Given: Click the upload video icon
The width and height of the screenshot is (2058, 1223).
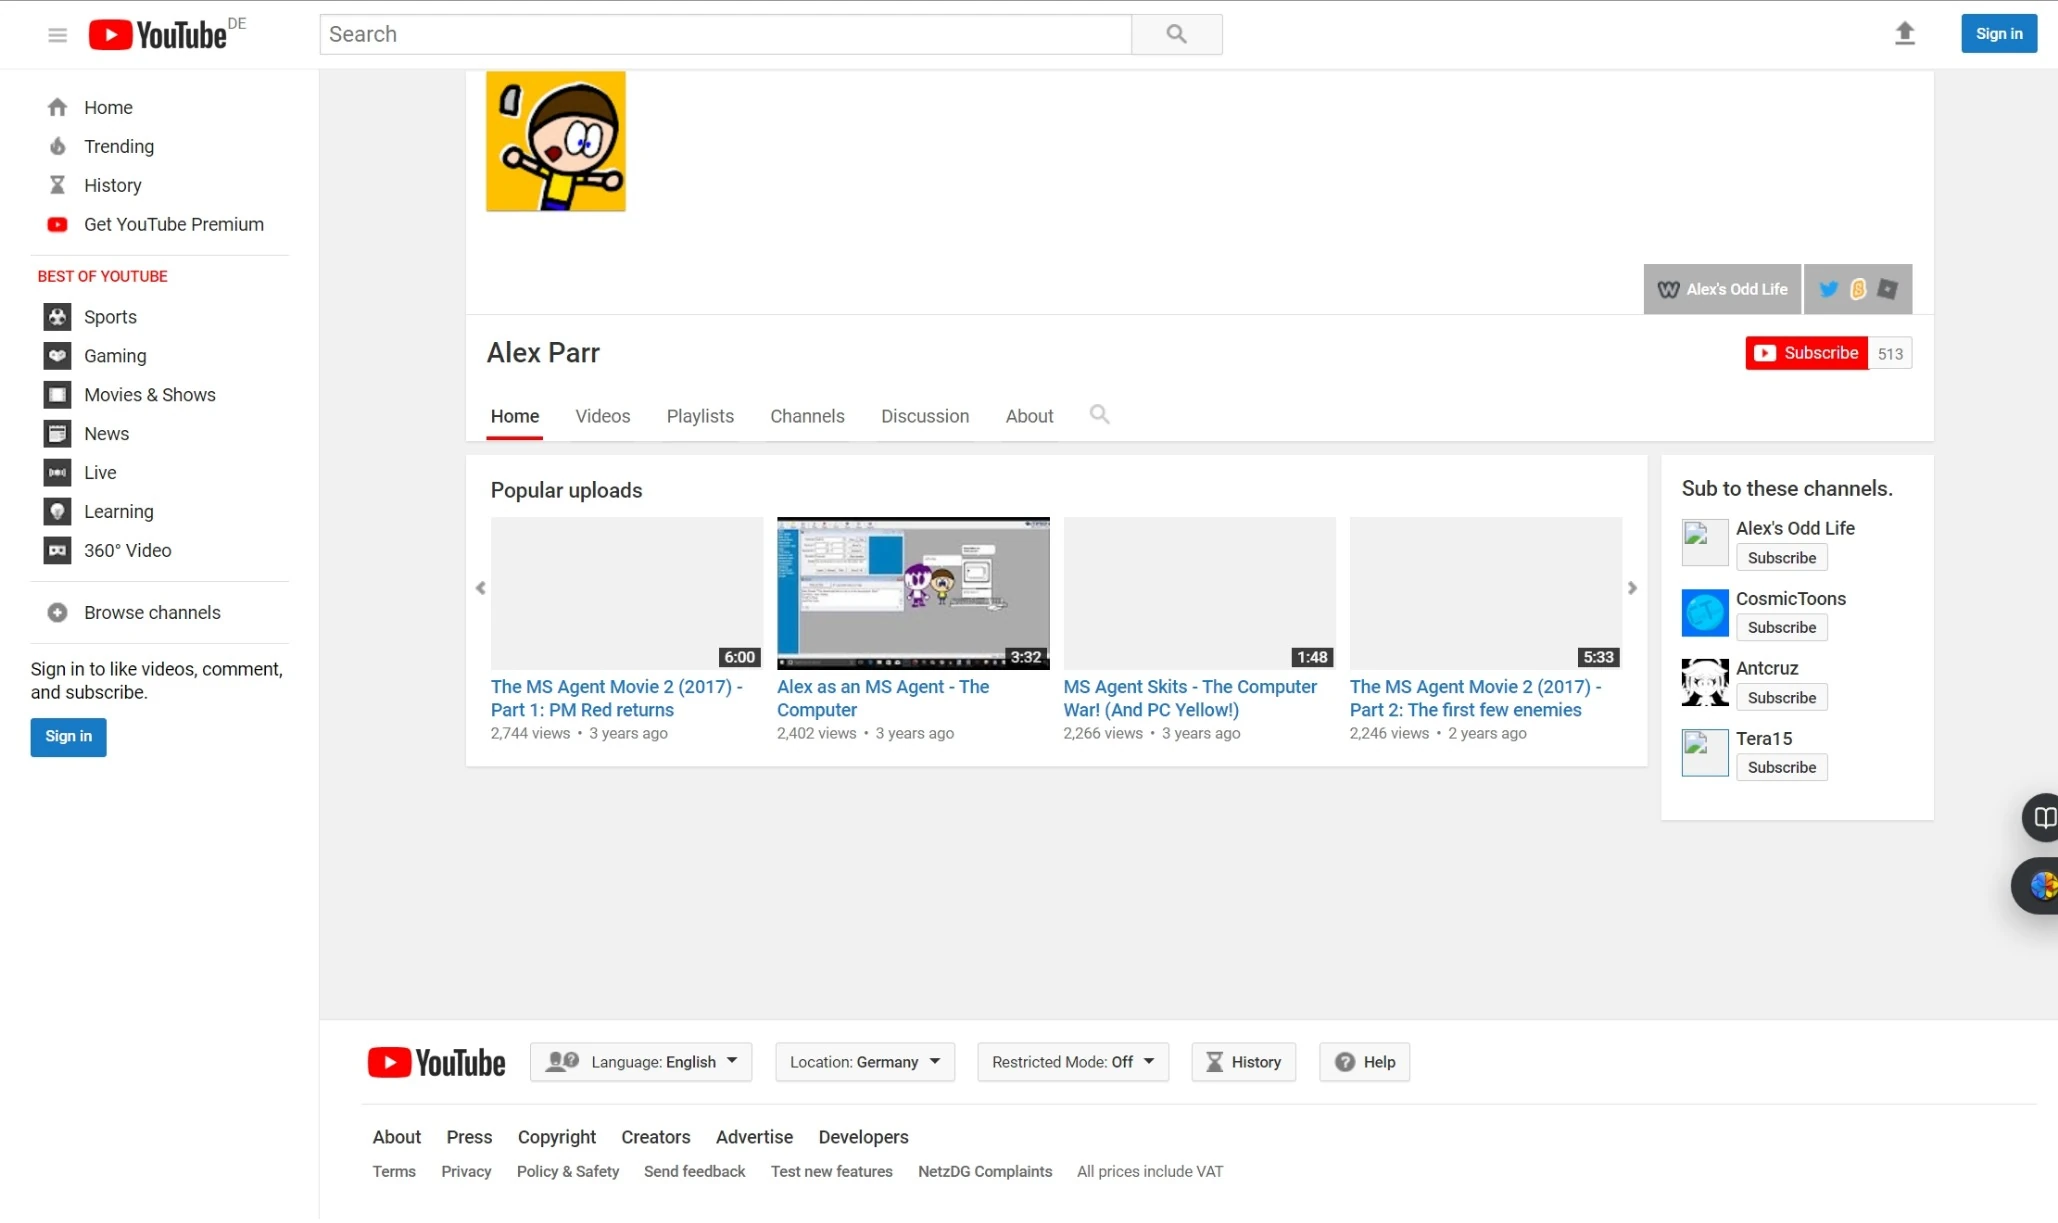Looking at the screenshot, I should click(1904, 34).
